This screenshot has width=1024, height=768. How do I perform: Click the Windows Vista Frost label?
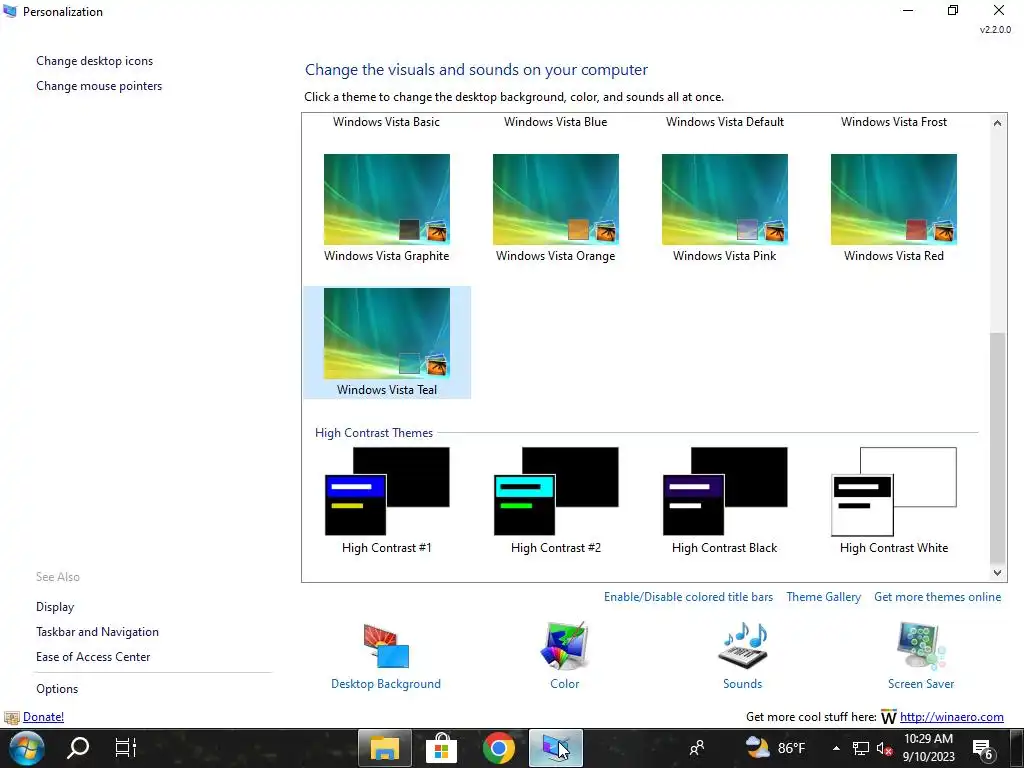pyautogui.click(x=894, y=121)
